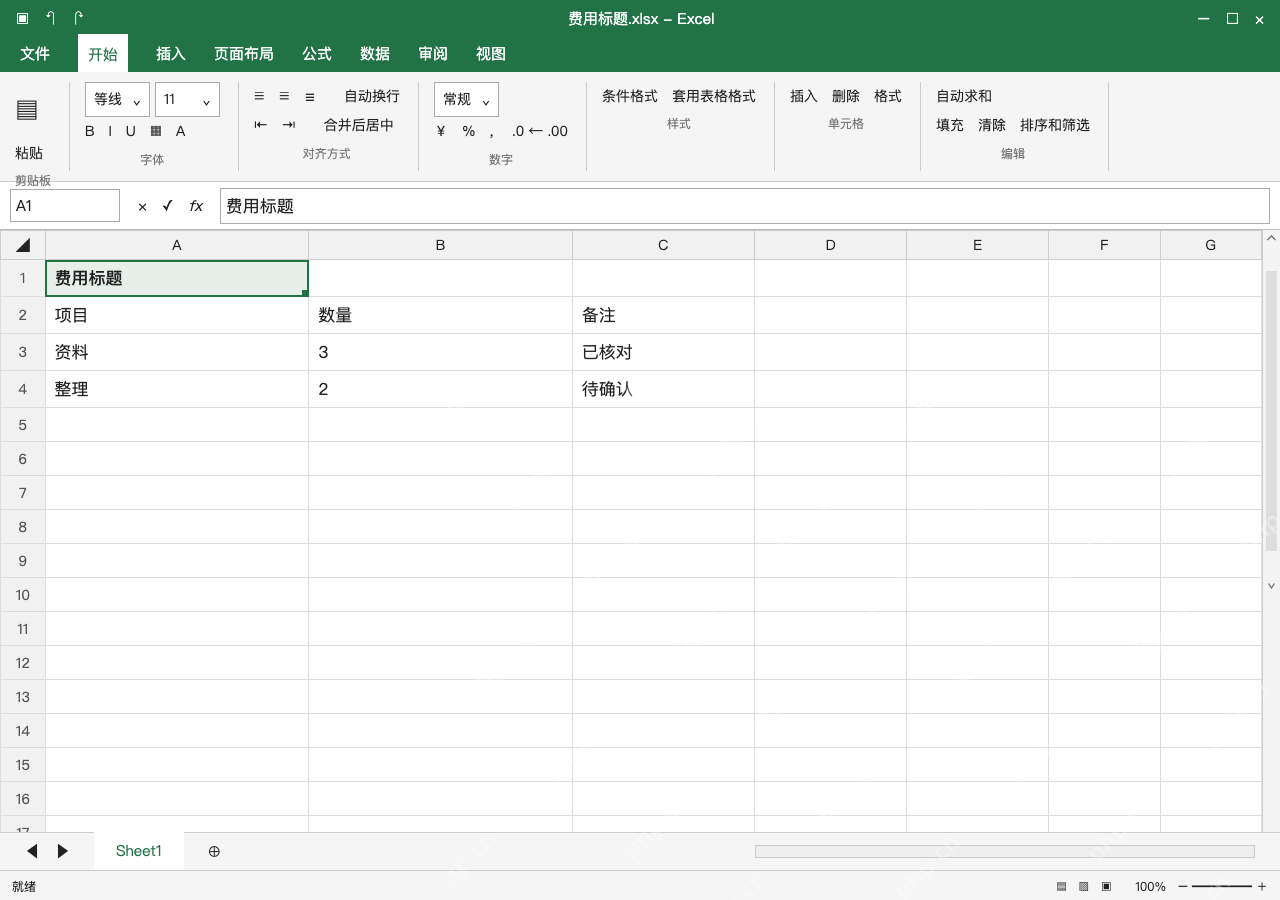
Task: Click the 填充 fill button
Action: coord(950,125)
